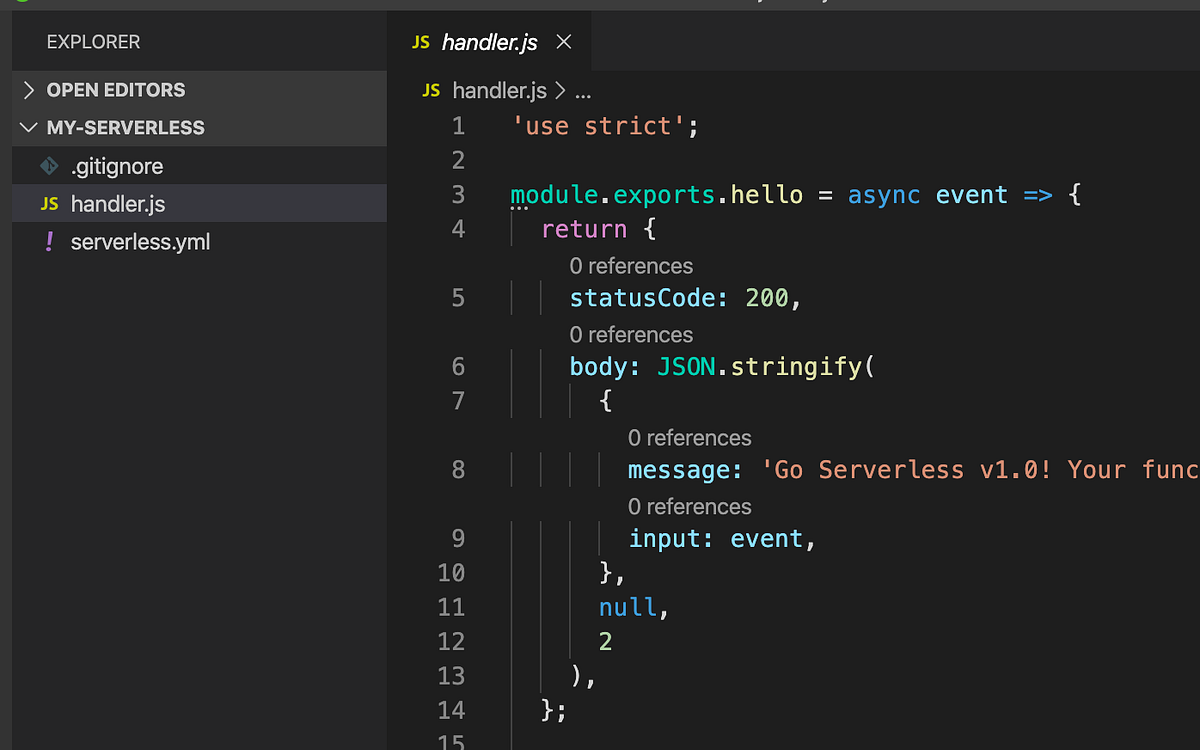
Task: Click the EXPLORER panel heading
Action: (x=93, y=42)
